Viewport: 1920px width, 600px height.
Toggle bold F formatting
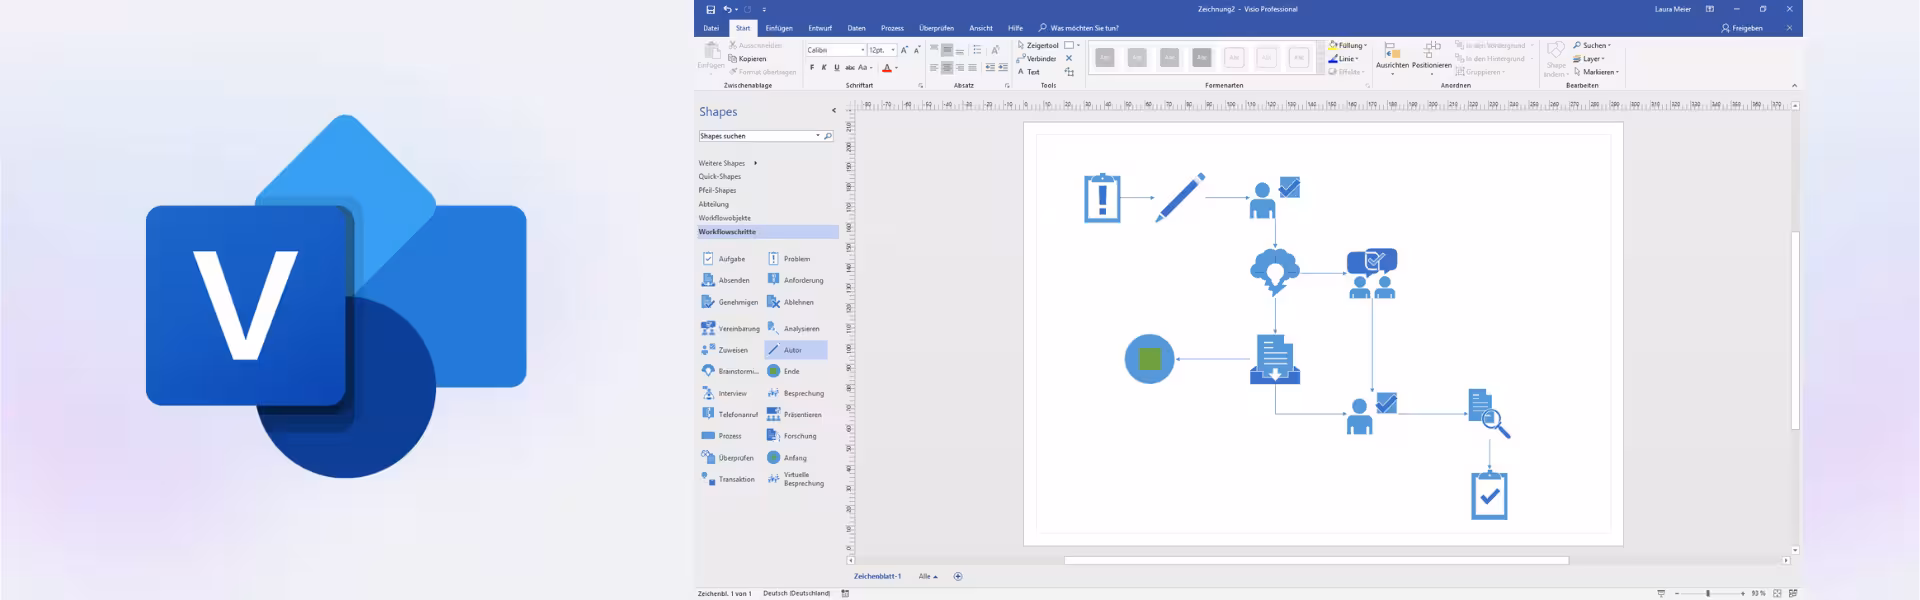click(x=812, y=68)
